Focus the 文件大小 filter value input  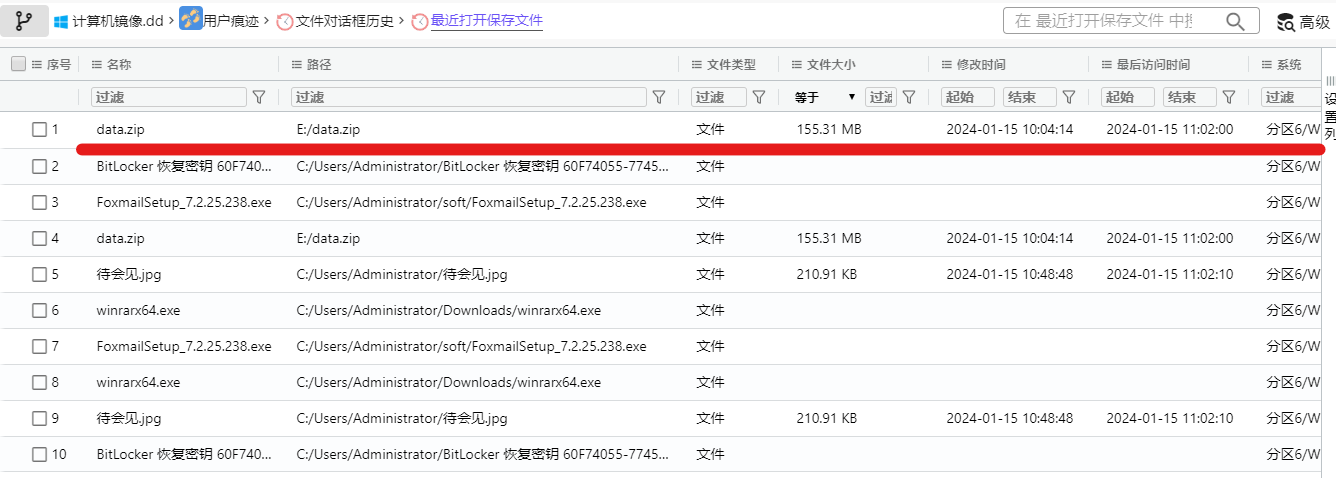click(881, 97)
